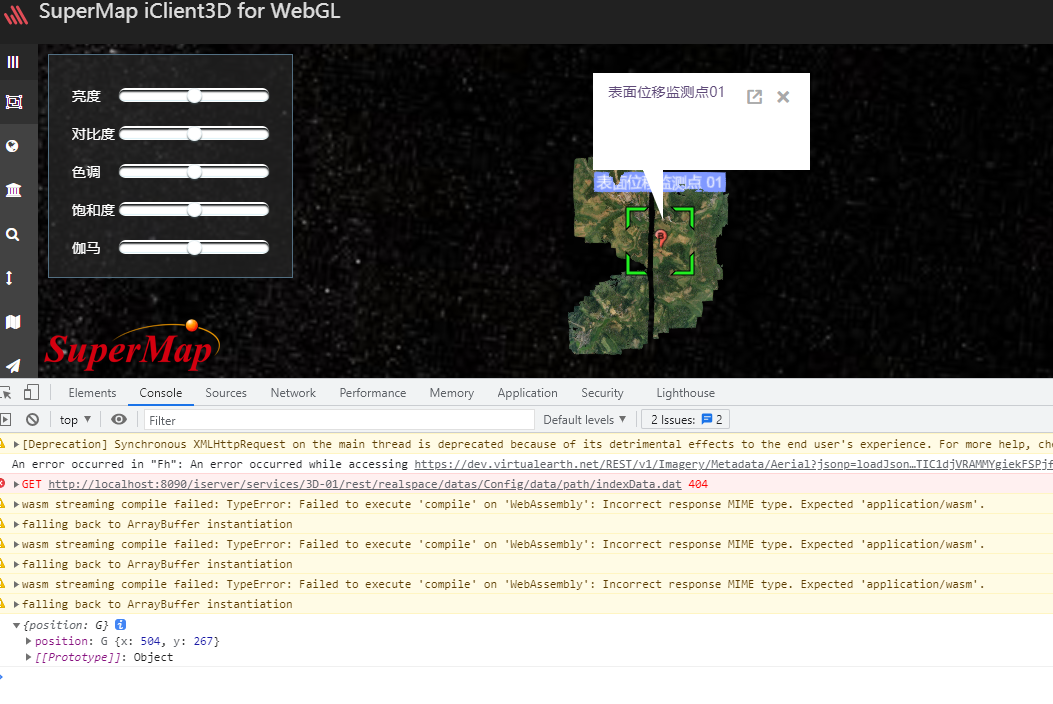Click the folded map icon in the sidebar
Screen dimensions: 1053x704
coord(13,322)
